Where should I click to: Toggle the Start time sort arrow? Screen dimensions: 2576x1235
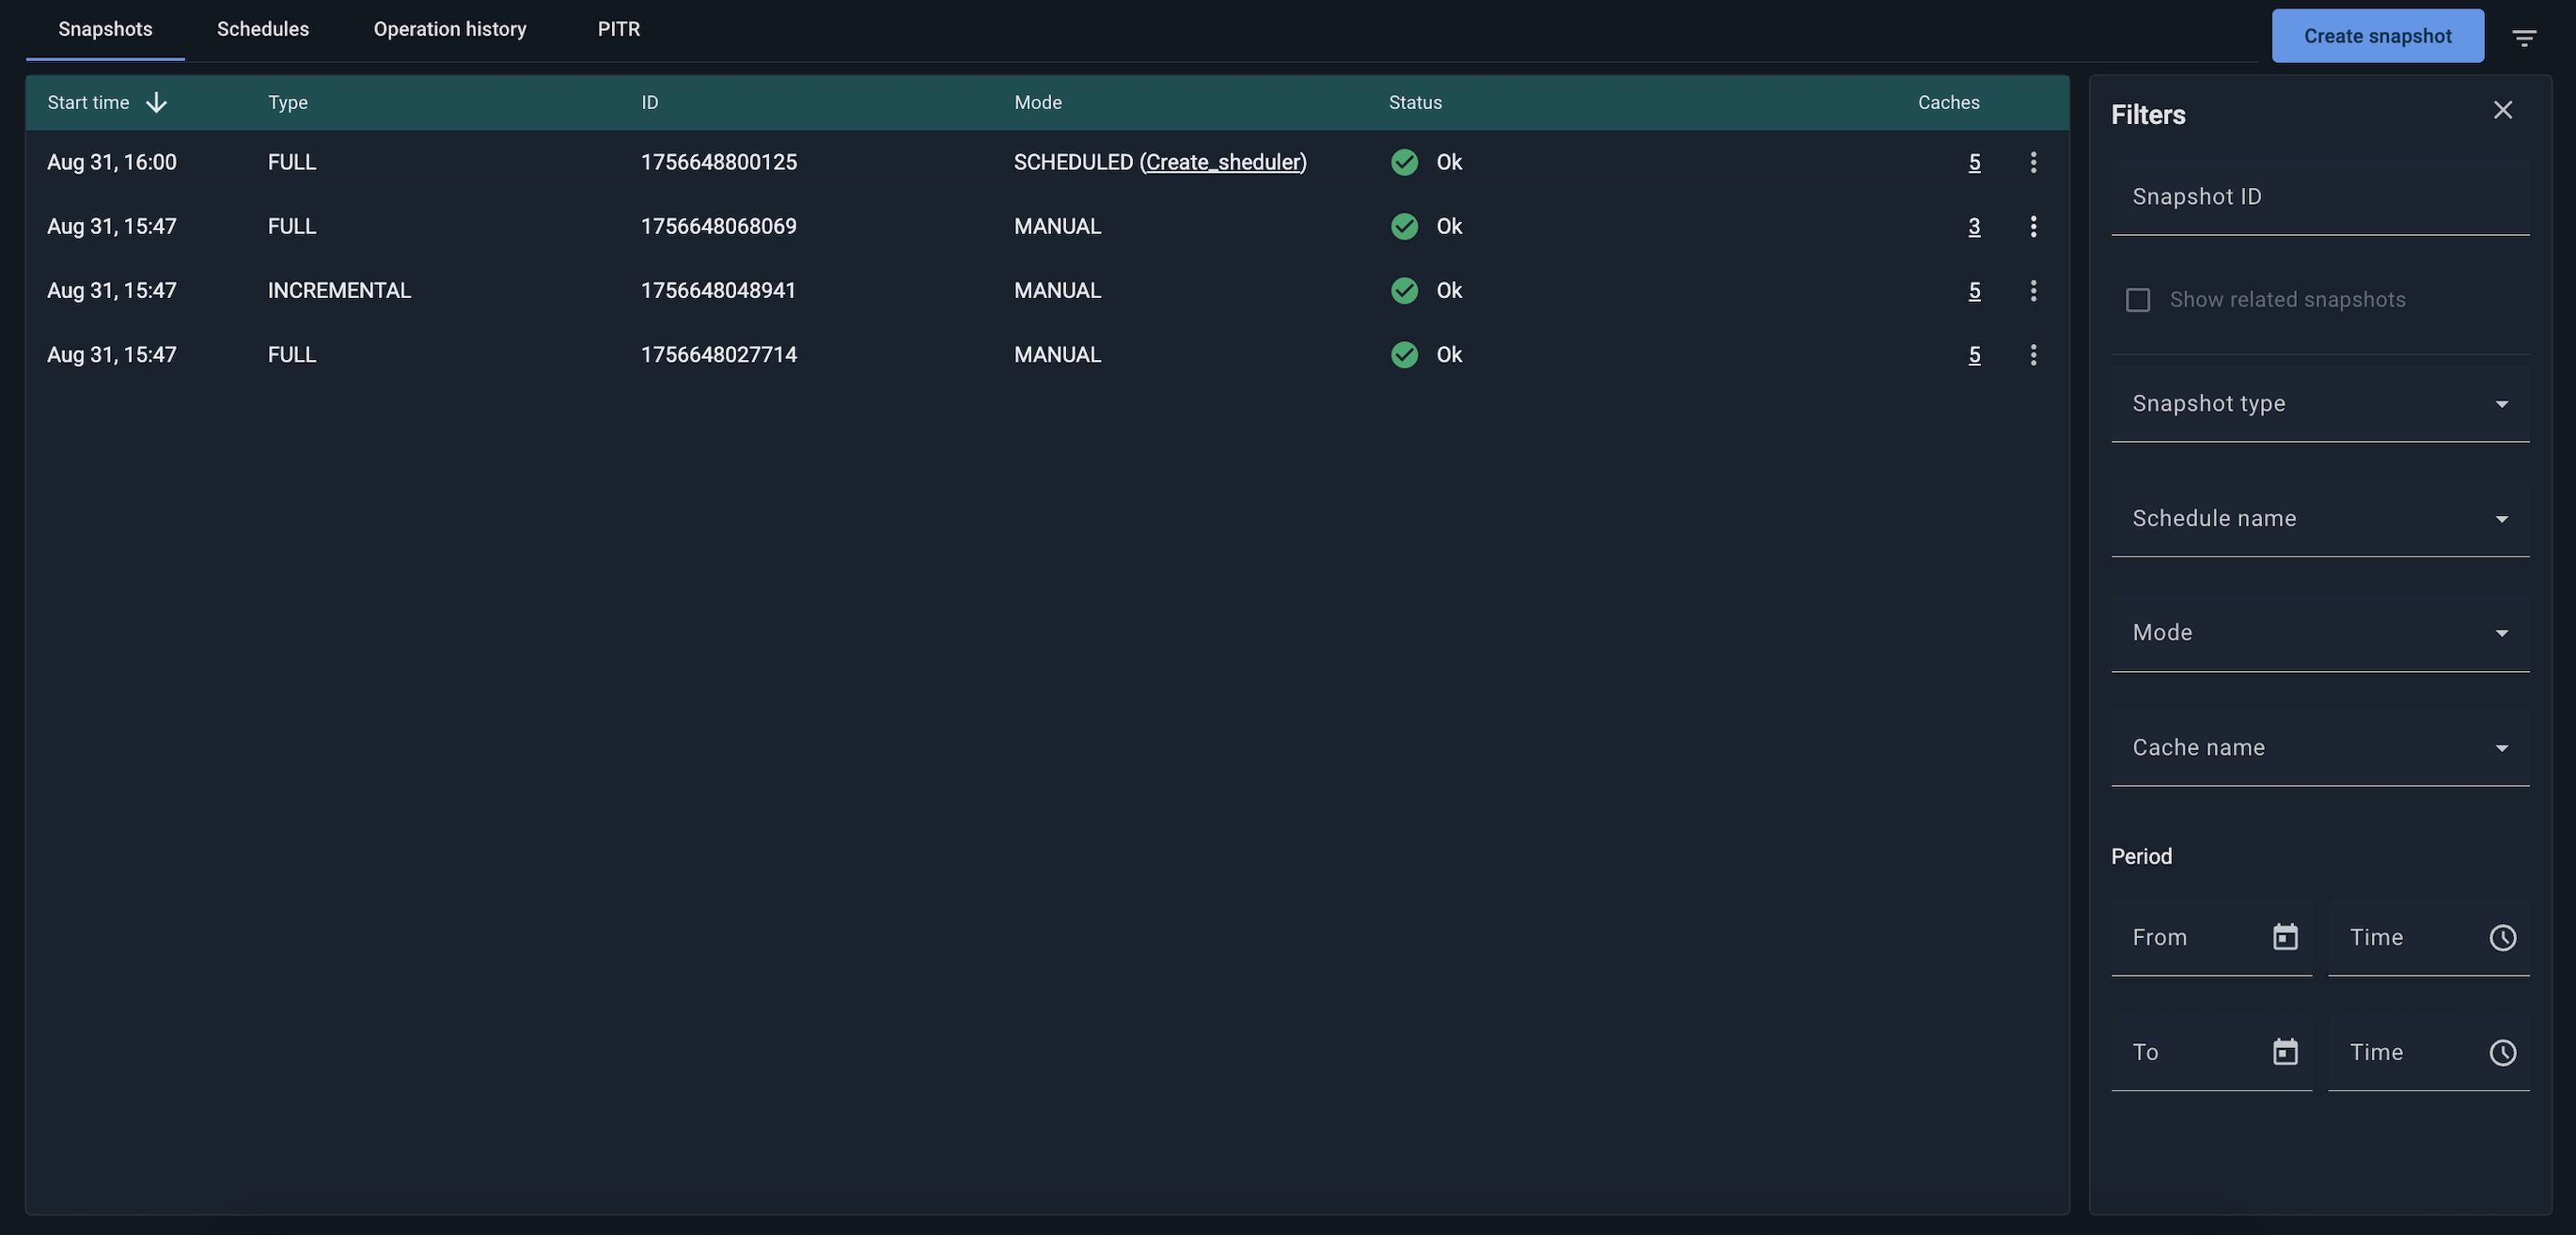(157, 102)
